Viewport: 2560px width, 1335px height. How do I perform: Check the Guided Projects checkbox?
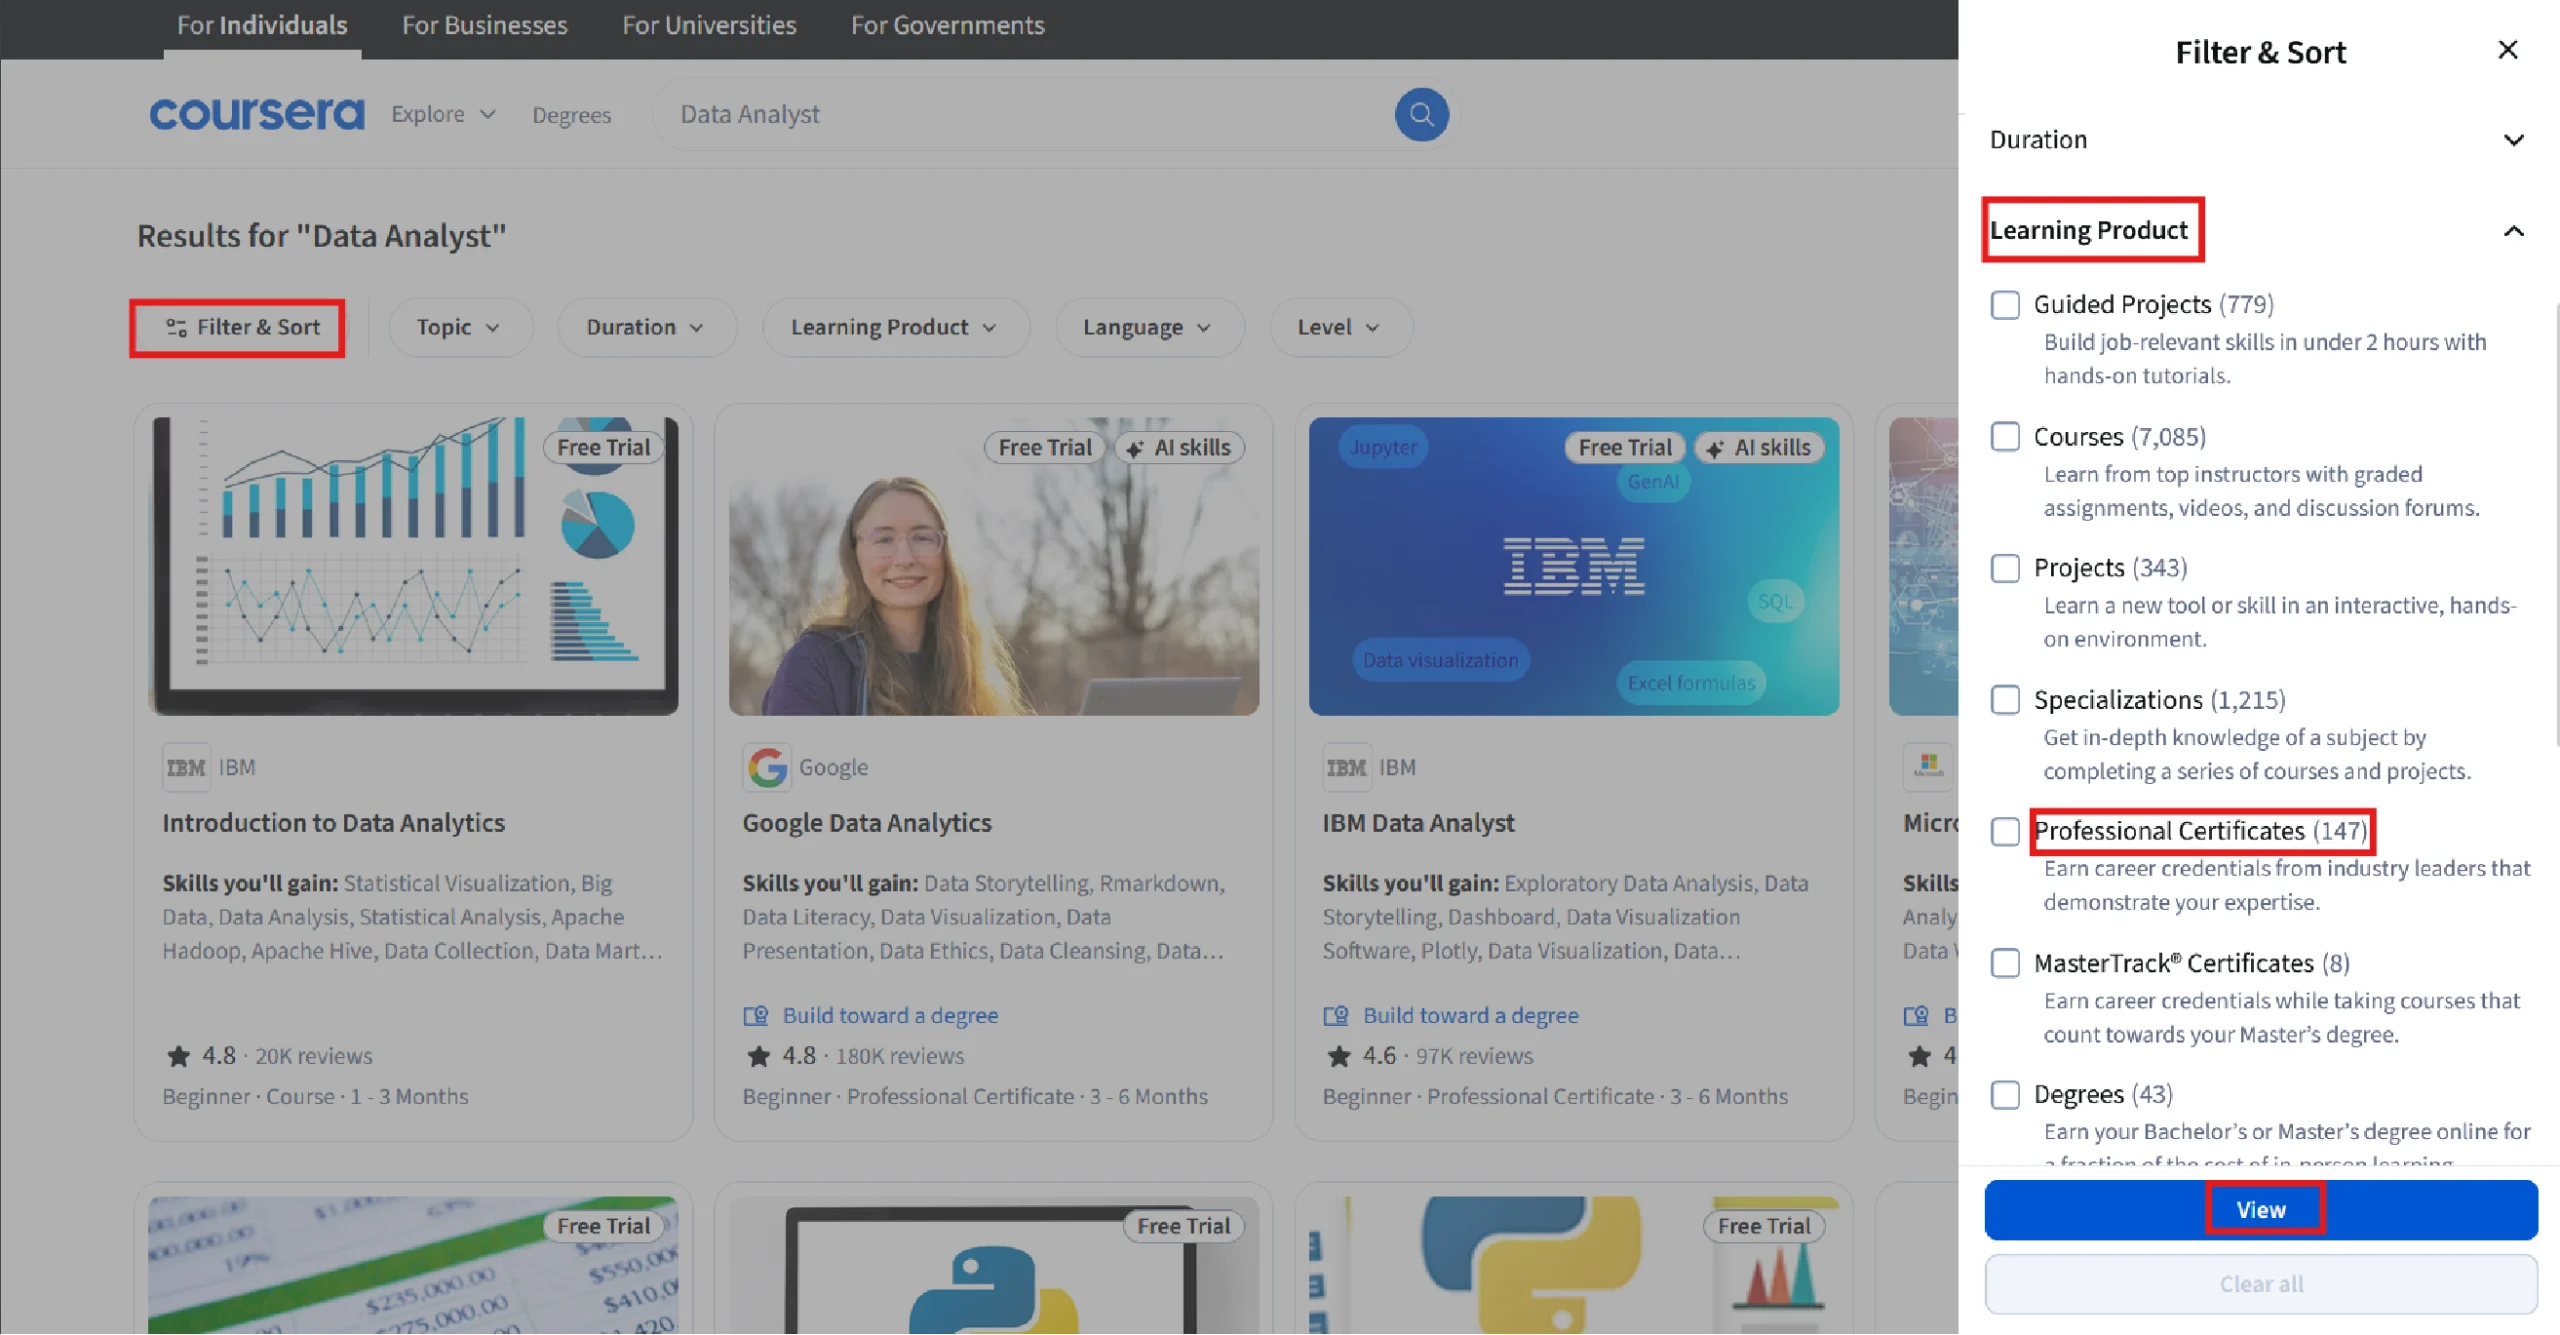click(2005, 305)
